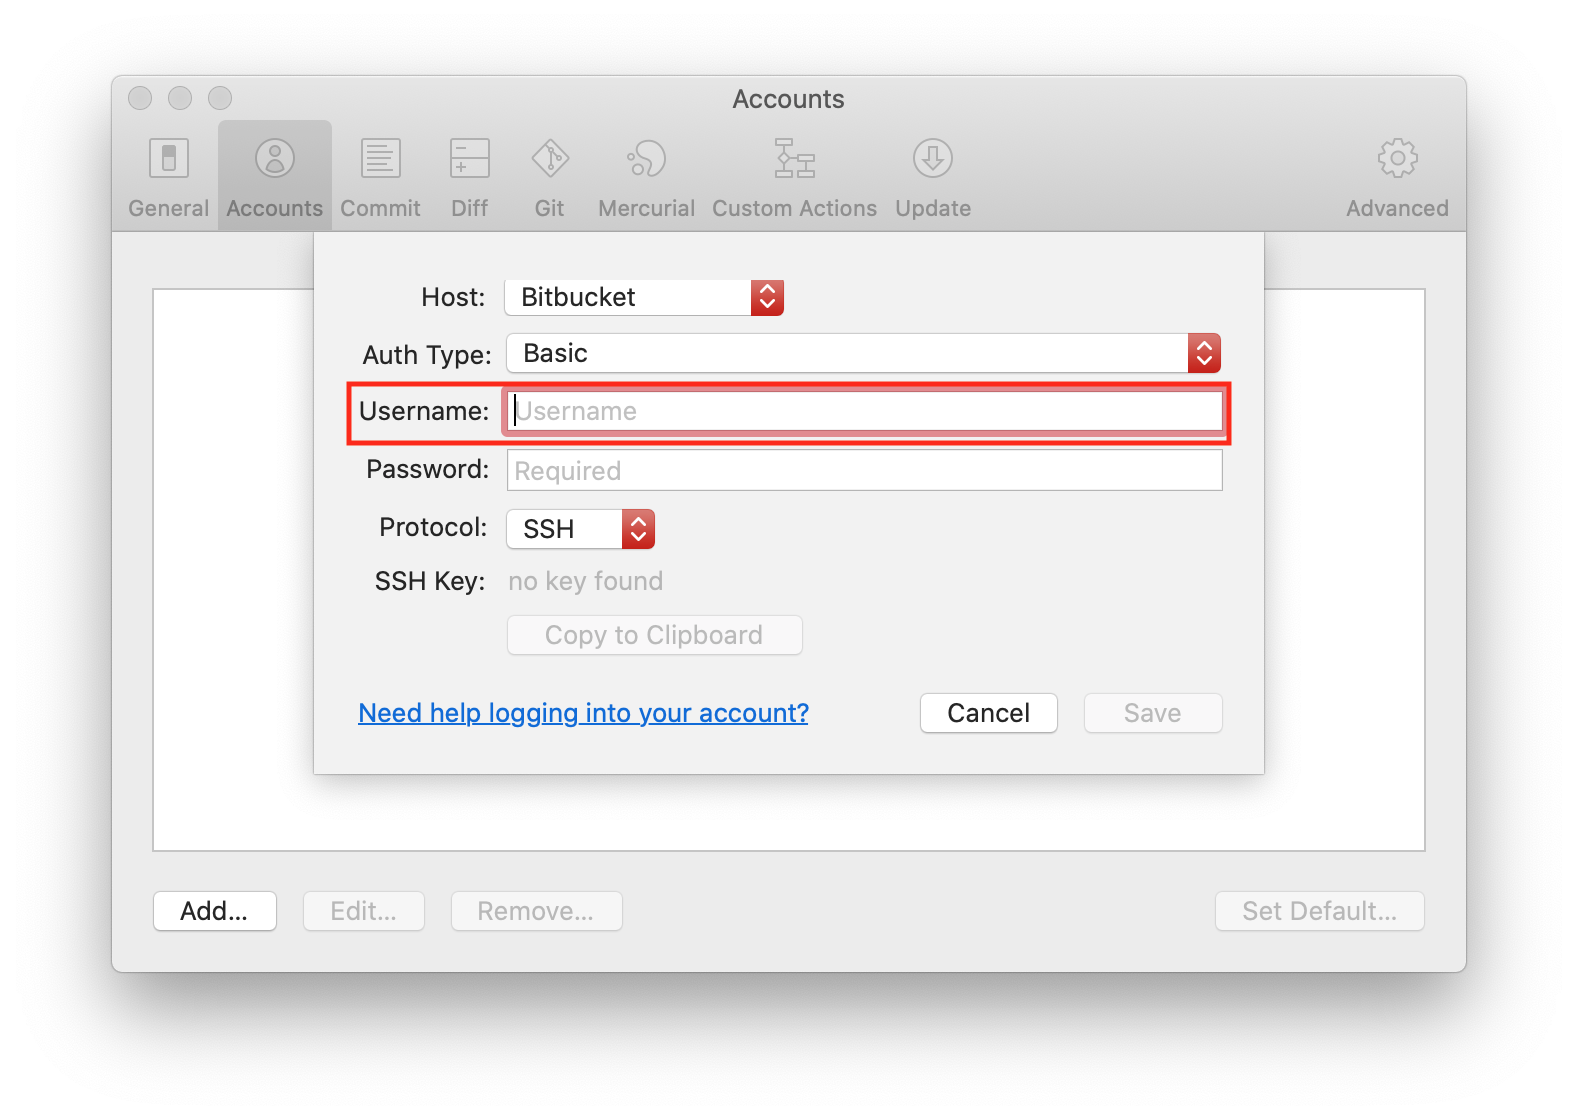This screenshot has width=1578, height=1120.
Task: Click the Add... button
Action: coord(214,911)
